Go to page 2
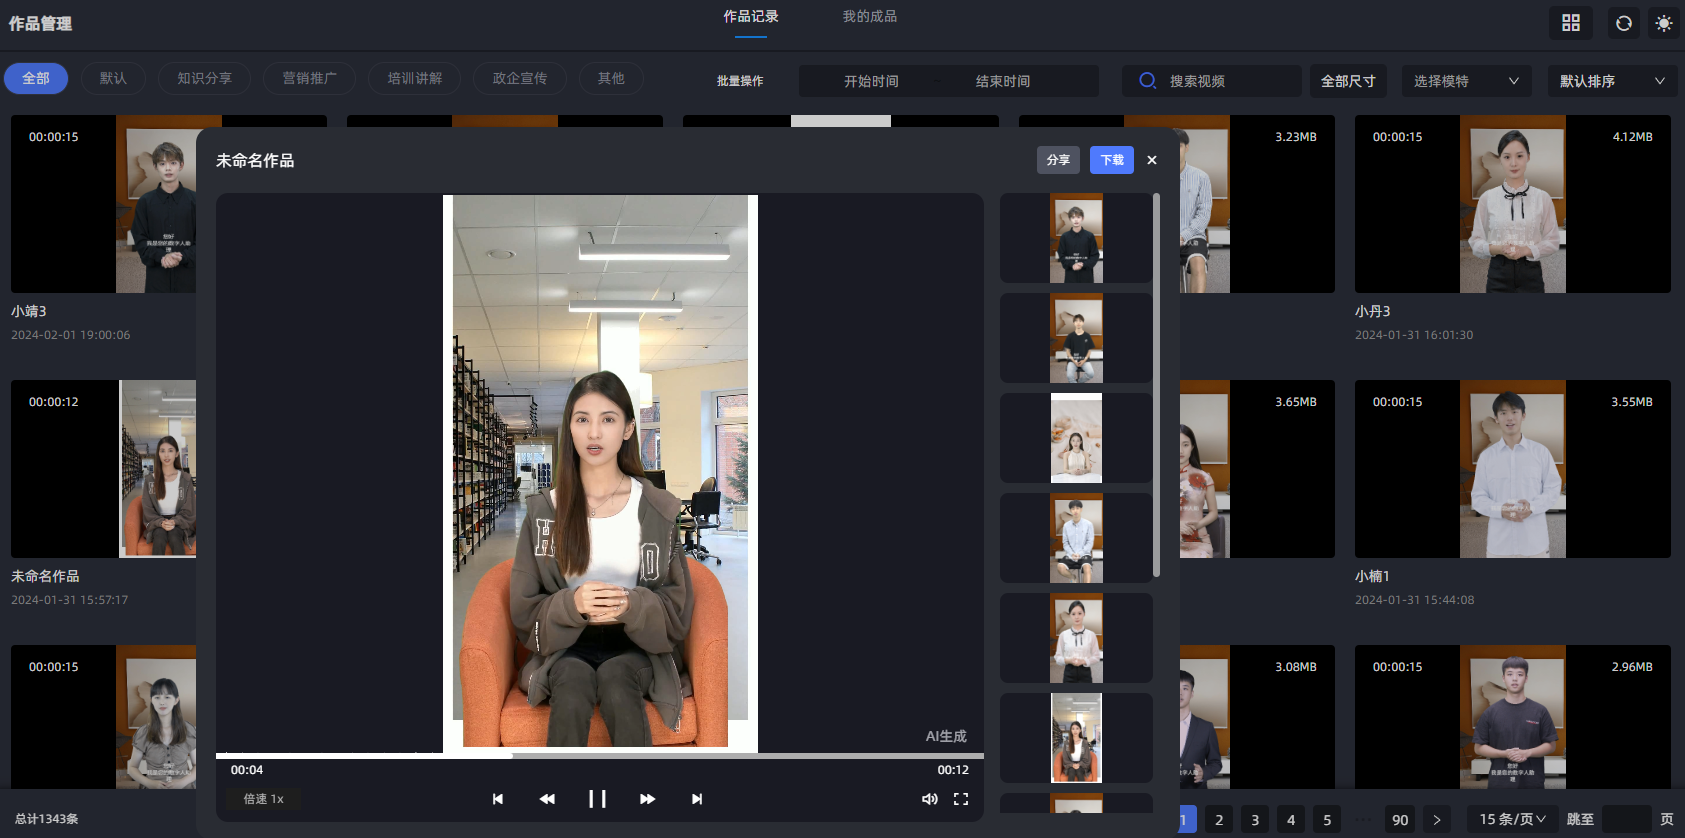This screenshot has height=838, width=1685. [1219, 820]
